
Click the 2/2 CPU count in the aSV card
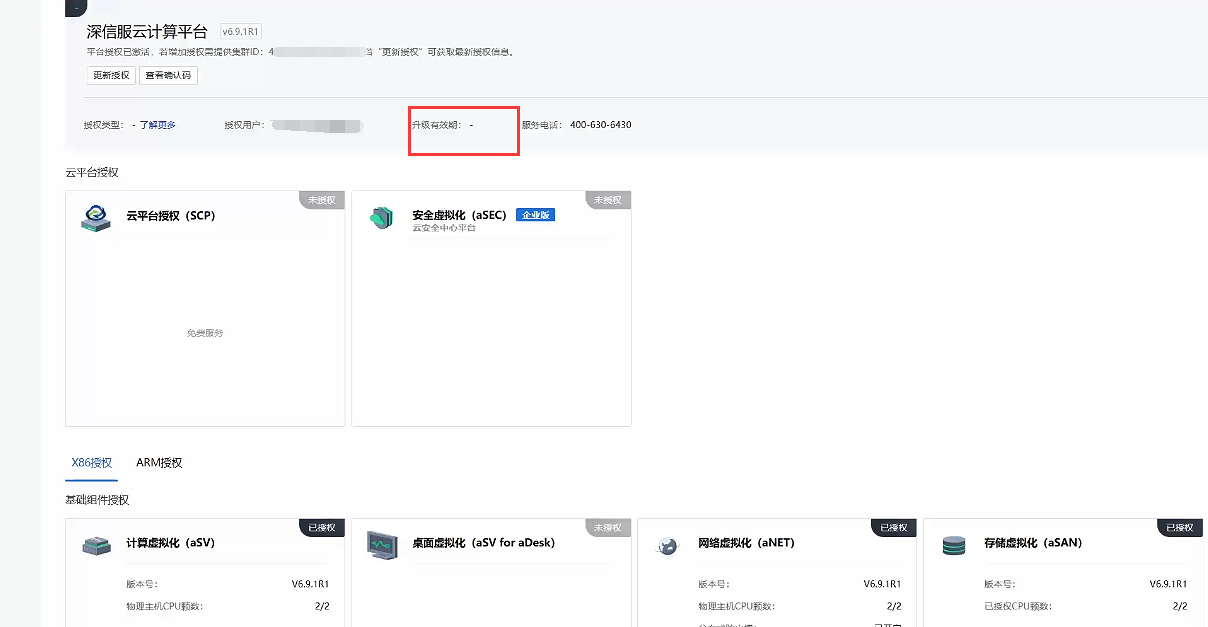pos(322,606)
